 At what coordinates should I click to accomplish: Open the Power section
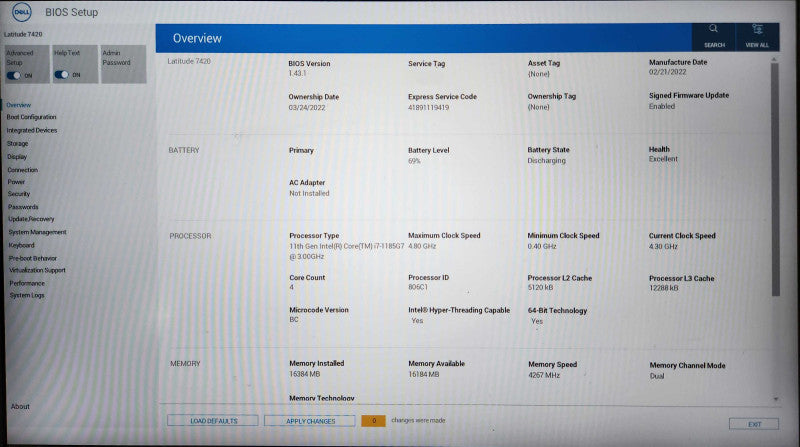(x=16, y=182)
